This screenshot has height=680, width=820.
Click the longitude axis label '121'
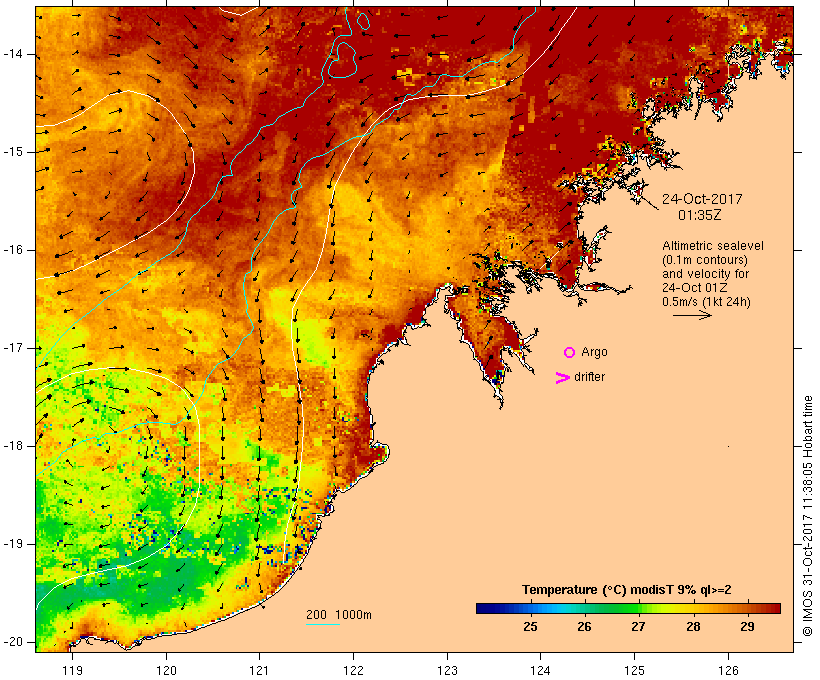point(259,670)
